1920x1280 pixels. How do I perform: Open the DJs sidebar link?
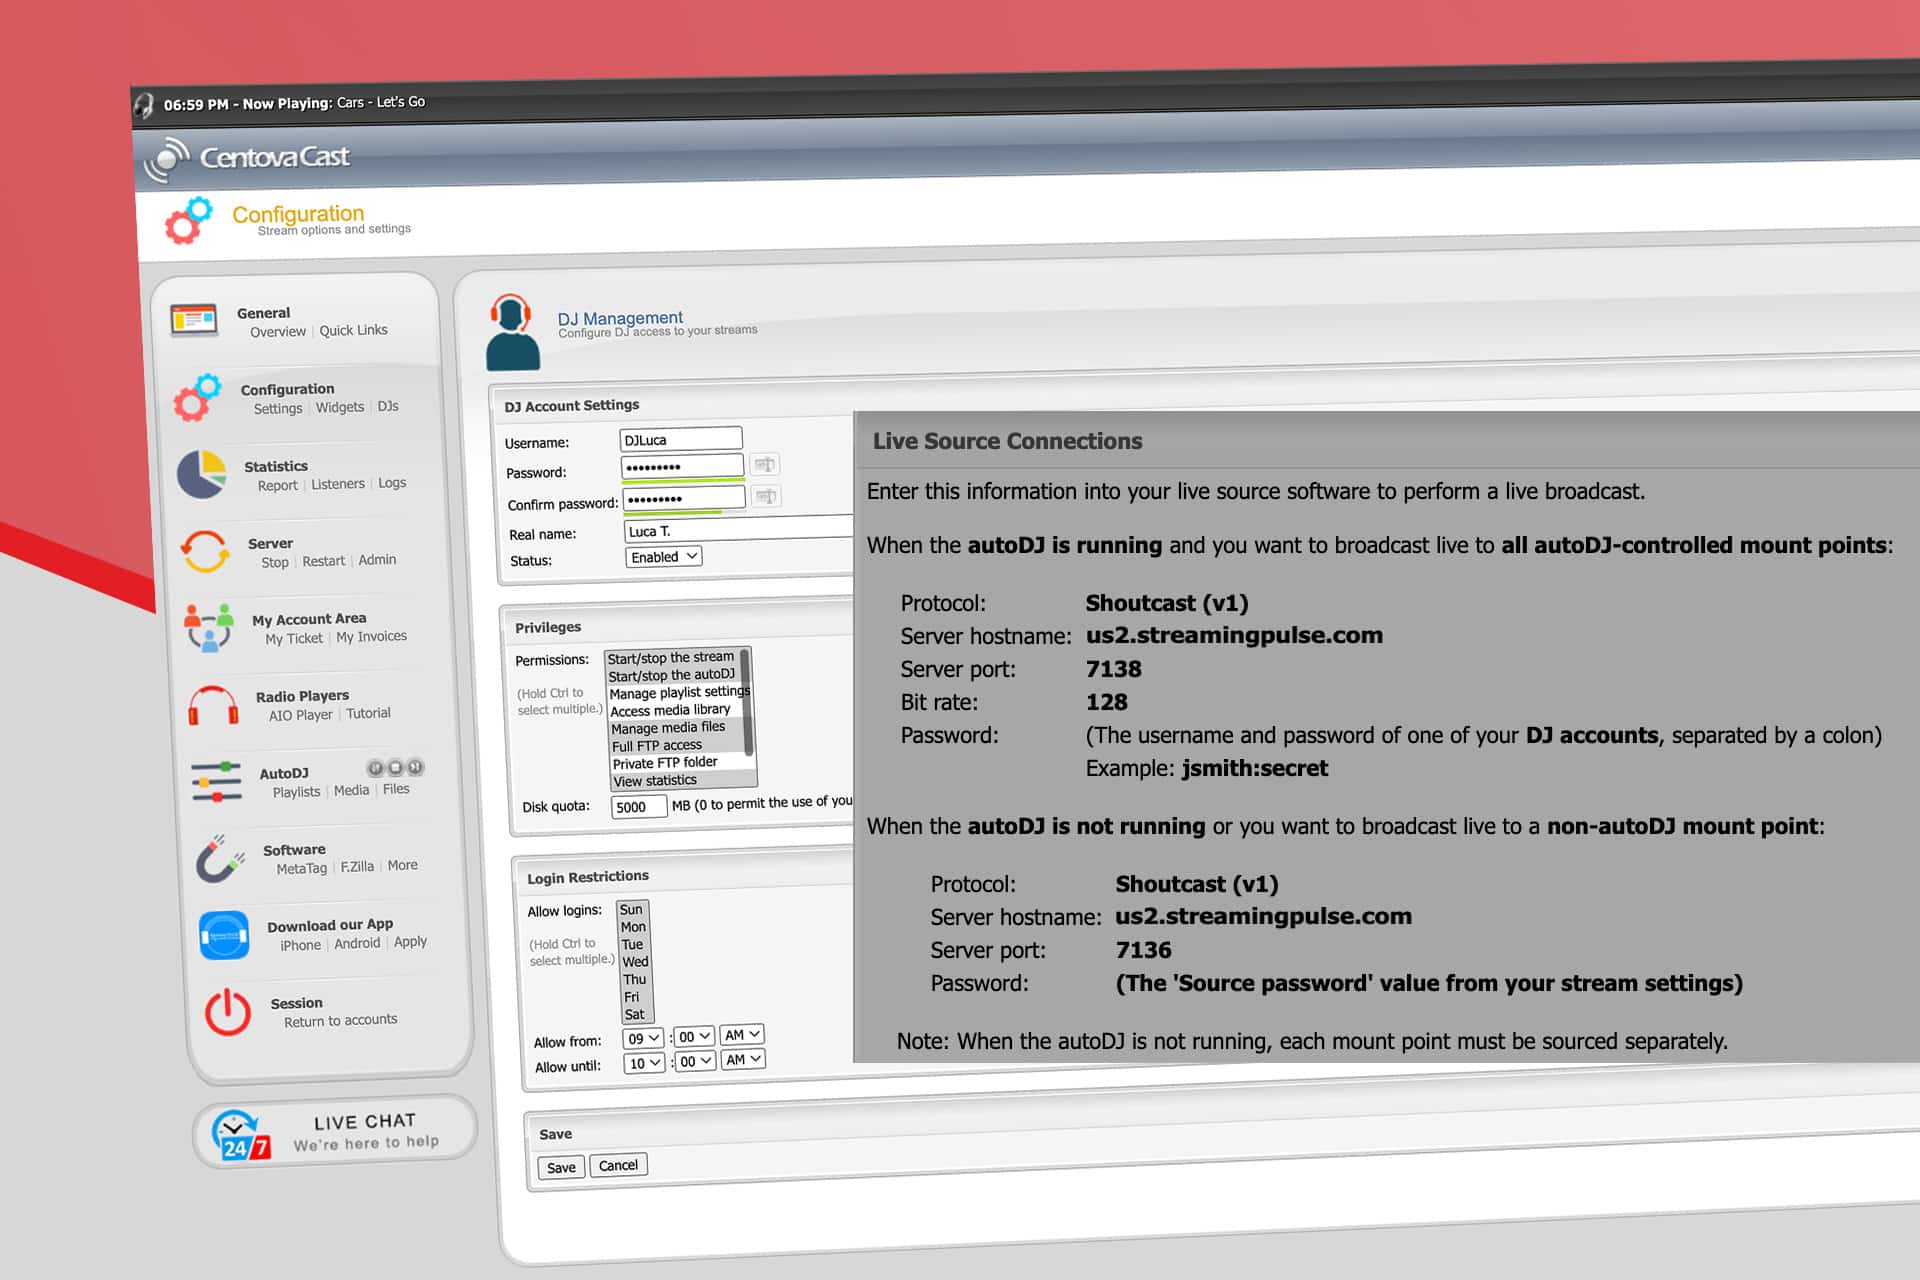click(388, 406)
